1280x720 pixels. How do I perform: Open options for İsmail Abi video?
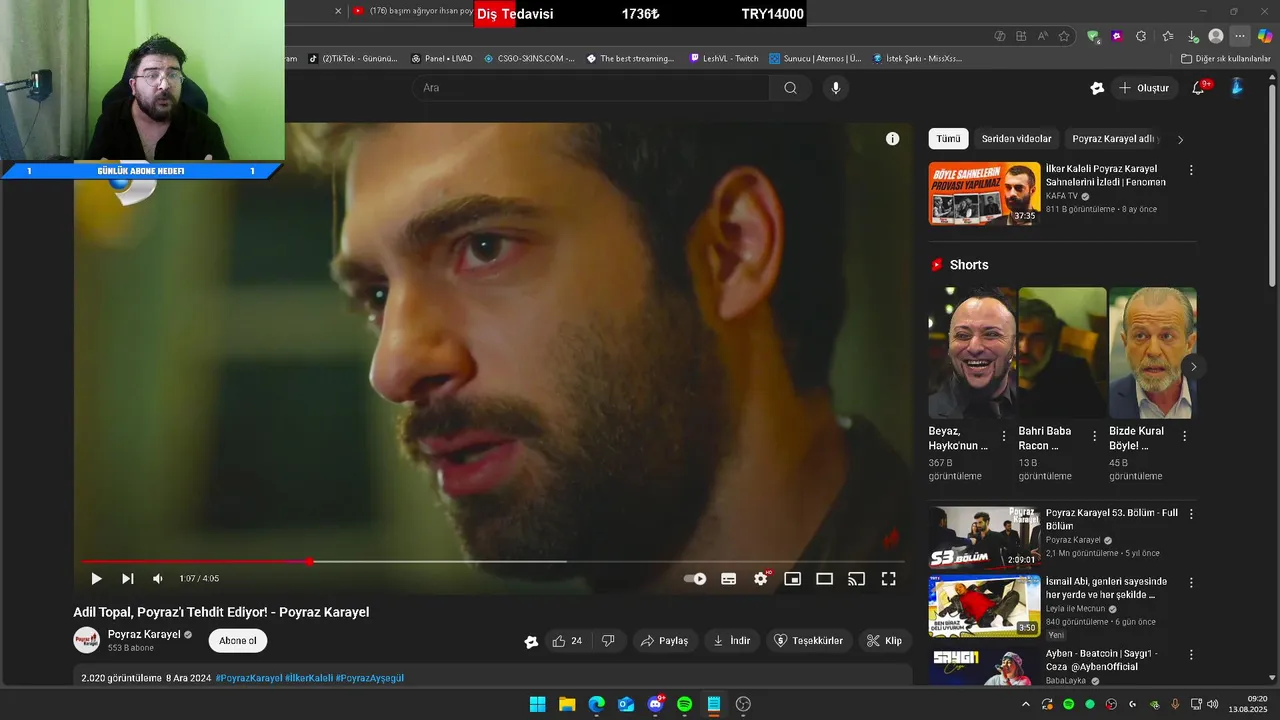click(1191, 582)
